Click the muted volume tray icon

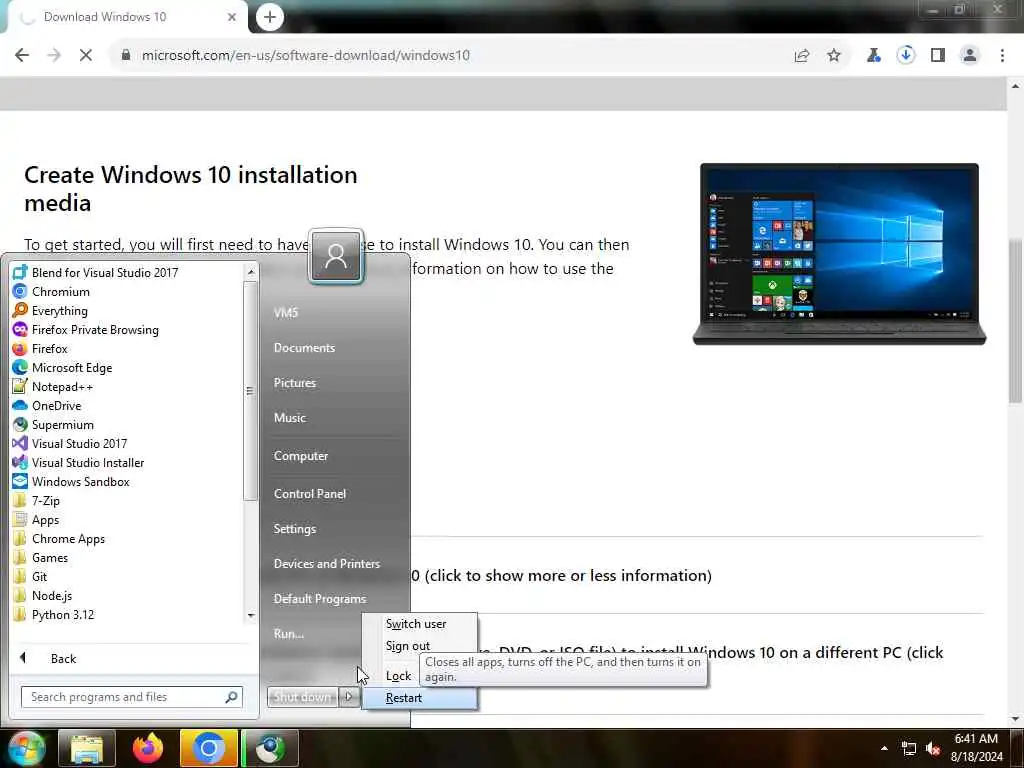934,748
